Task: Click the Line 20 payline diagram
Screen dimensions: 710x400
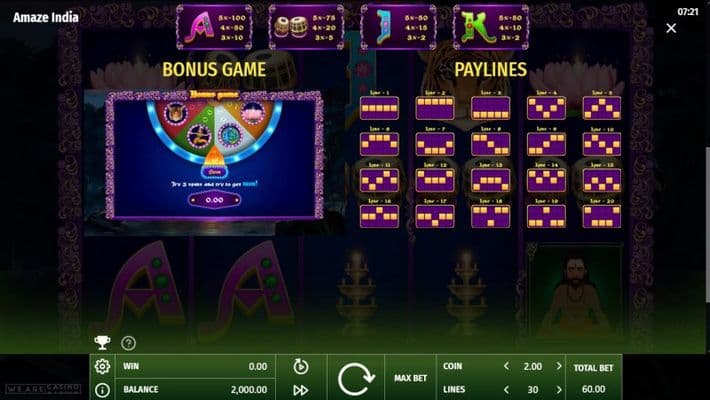Action: click(602, 216)
